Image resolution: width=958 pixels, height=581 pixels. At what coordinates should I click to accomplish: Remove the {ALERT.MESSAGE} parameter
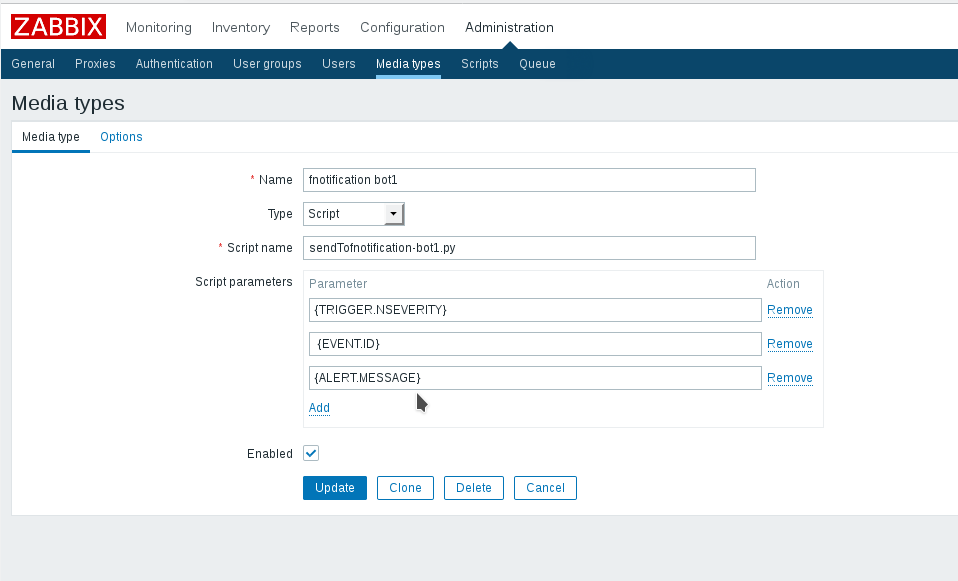click(x=789, y=378)
